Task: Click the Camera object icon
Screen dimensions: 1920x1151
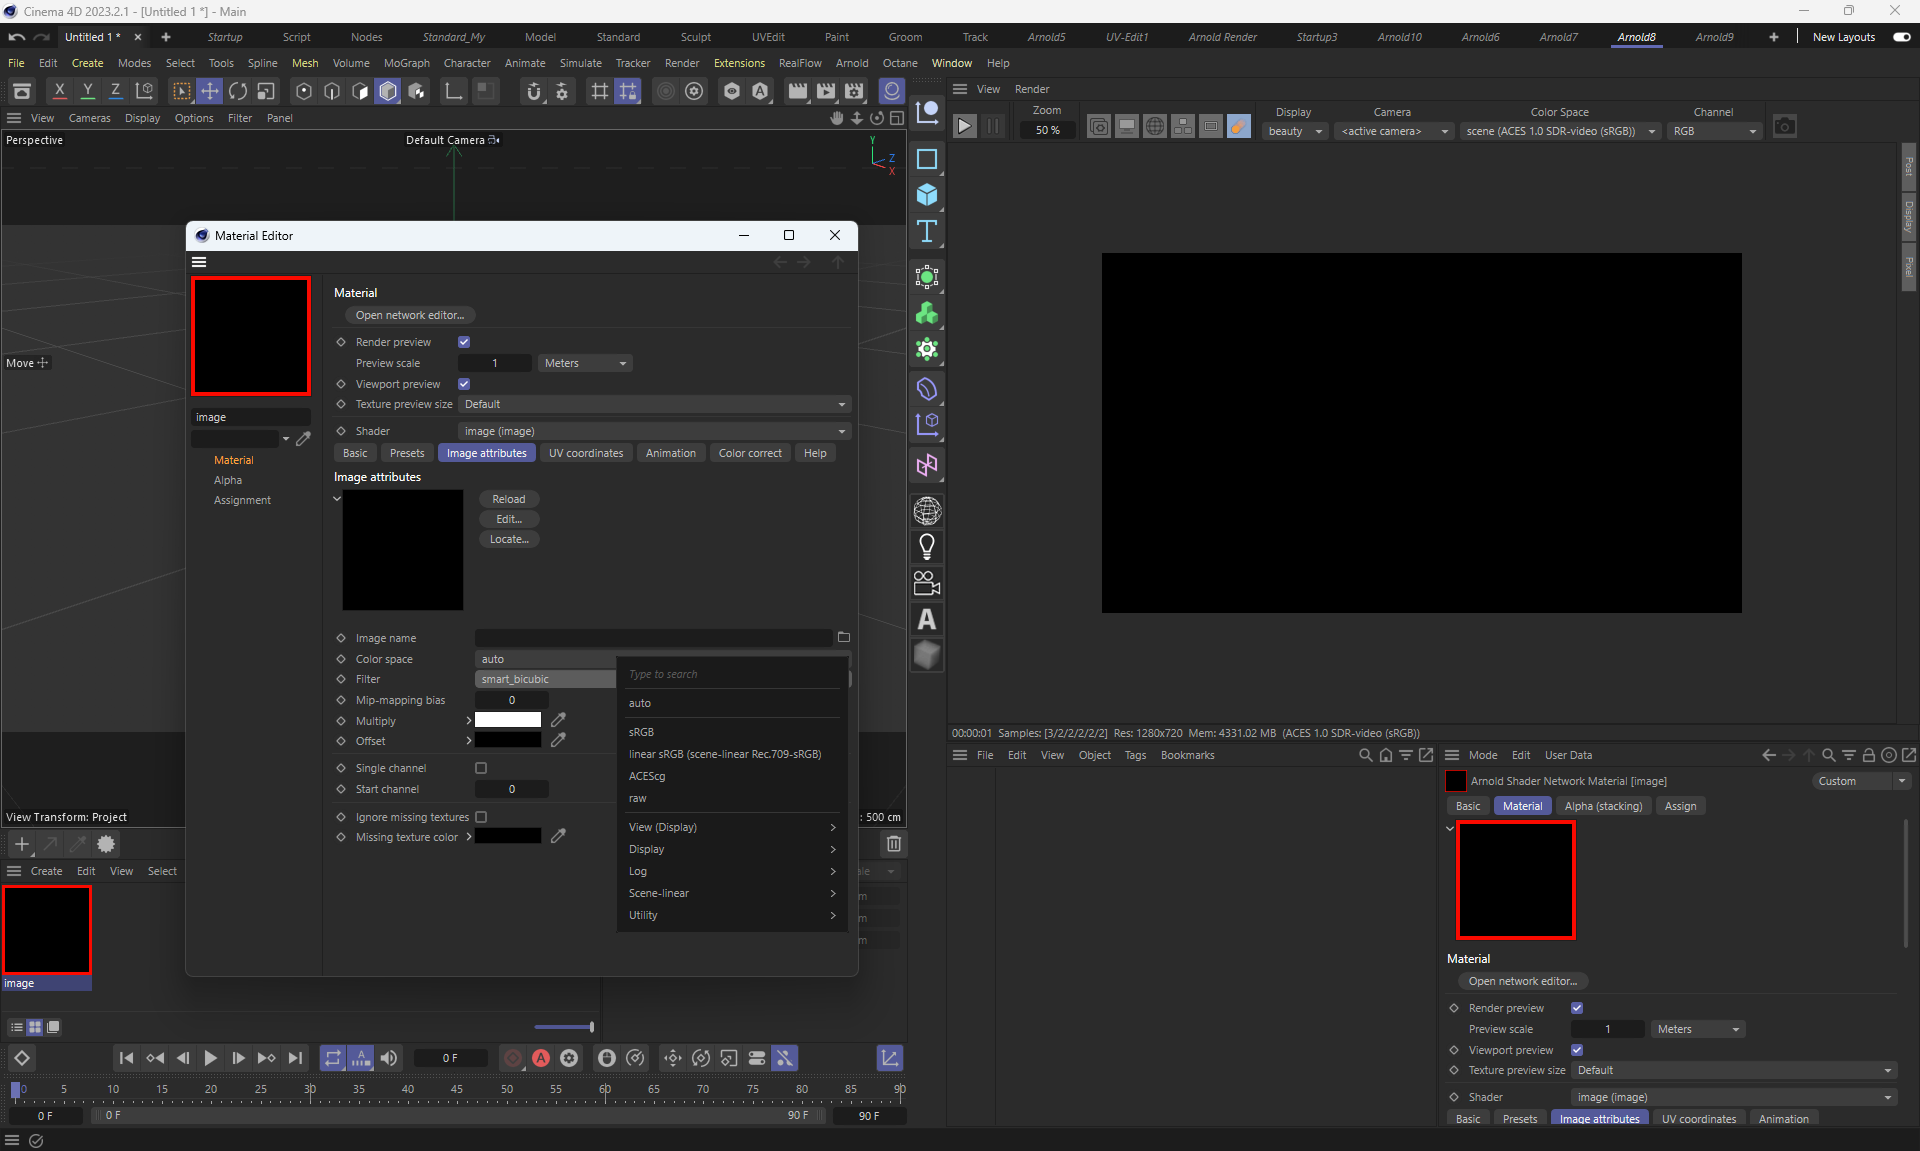Action: pos(927,583)
